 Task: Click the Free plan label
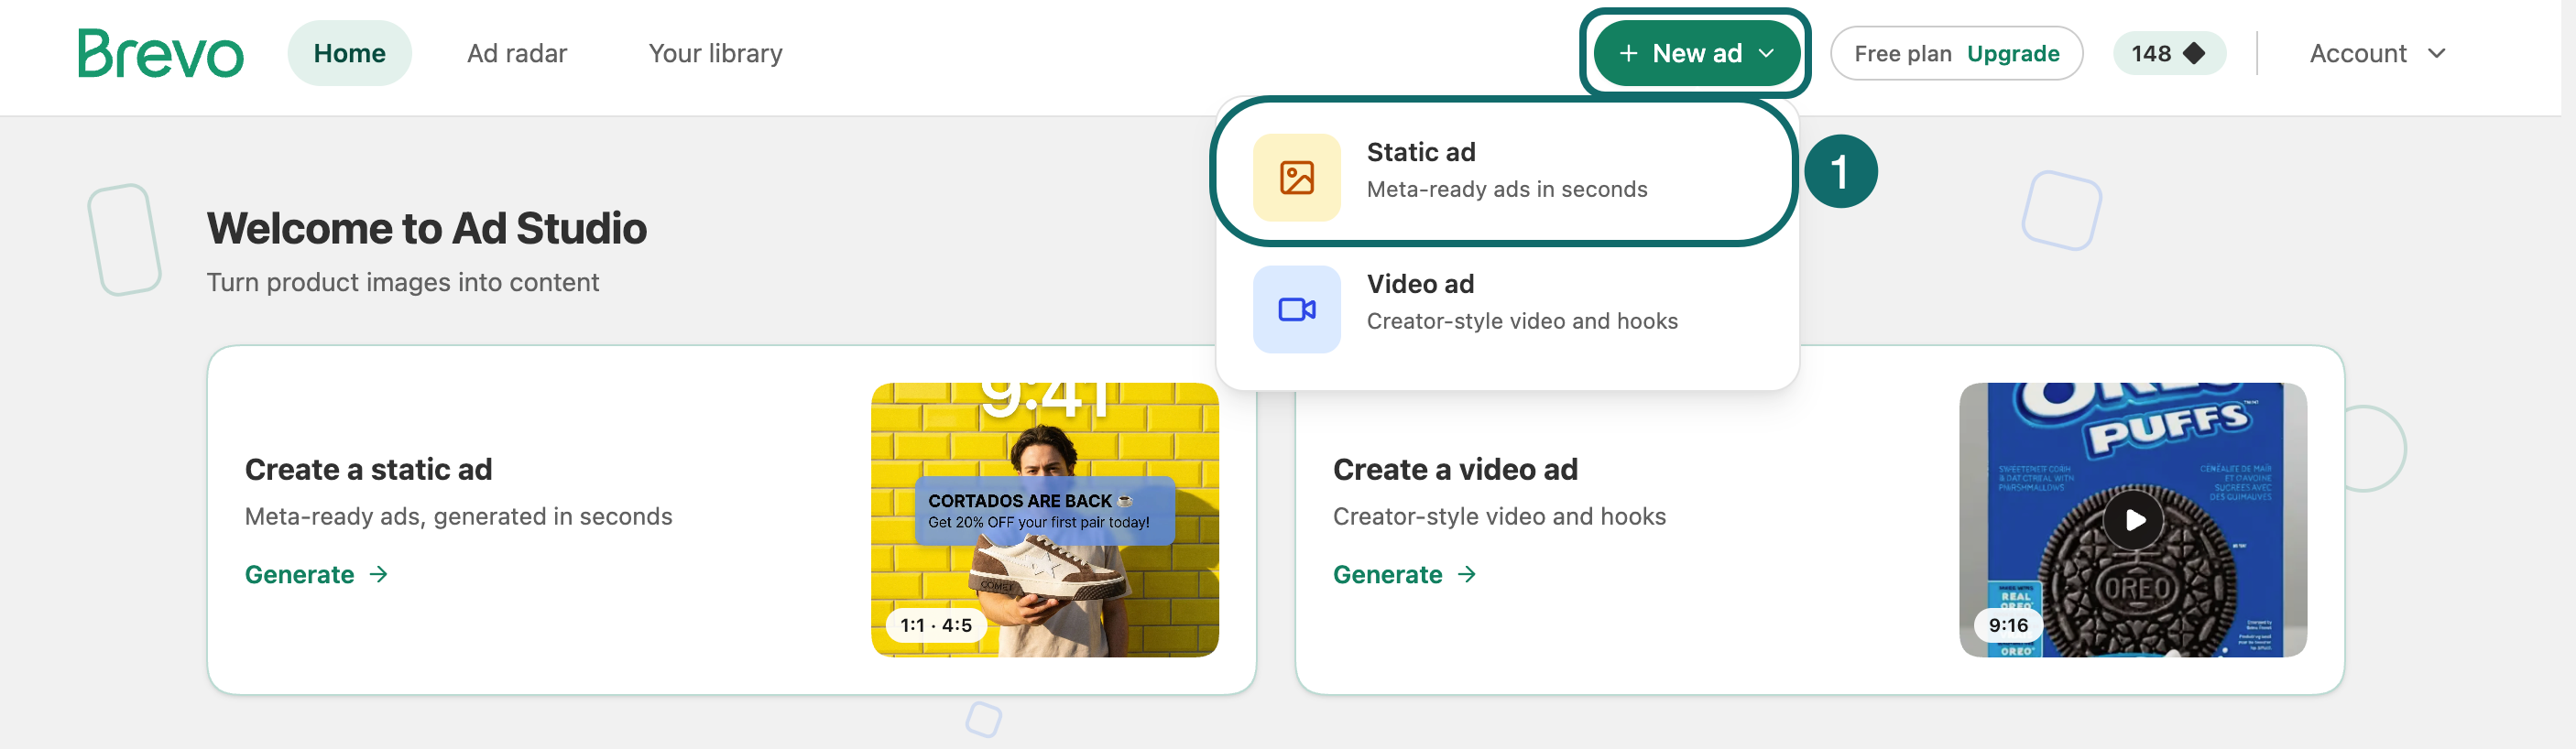click(1902, 53)
